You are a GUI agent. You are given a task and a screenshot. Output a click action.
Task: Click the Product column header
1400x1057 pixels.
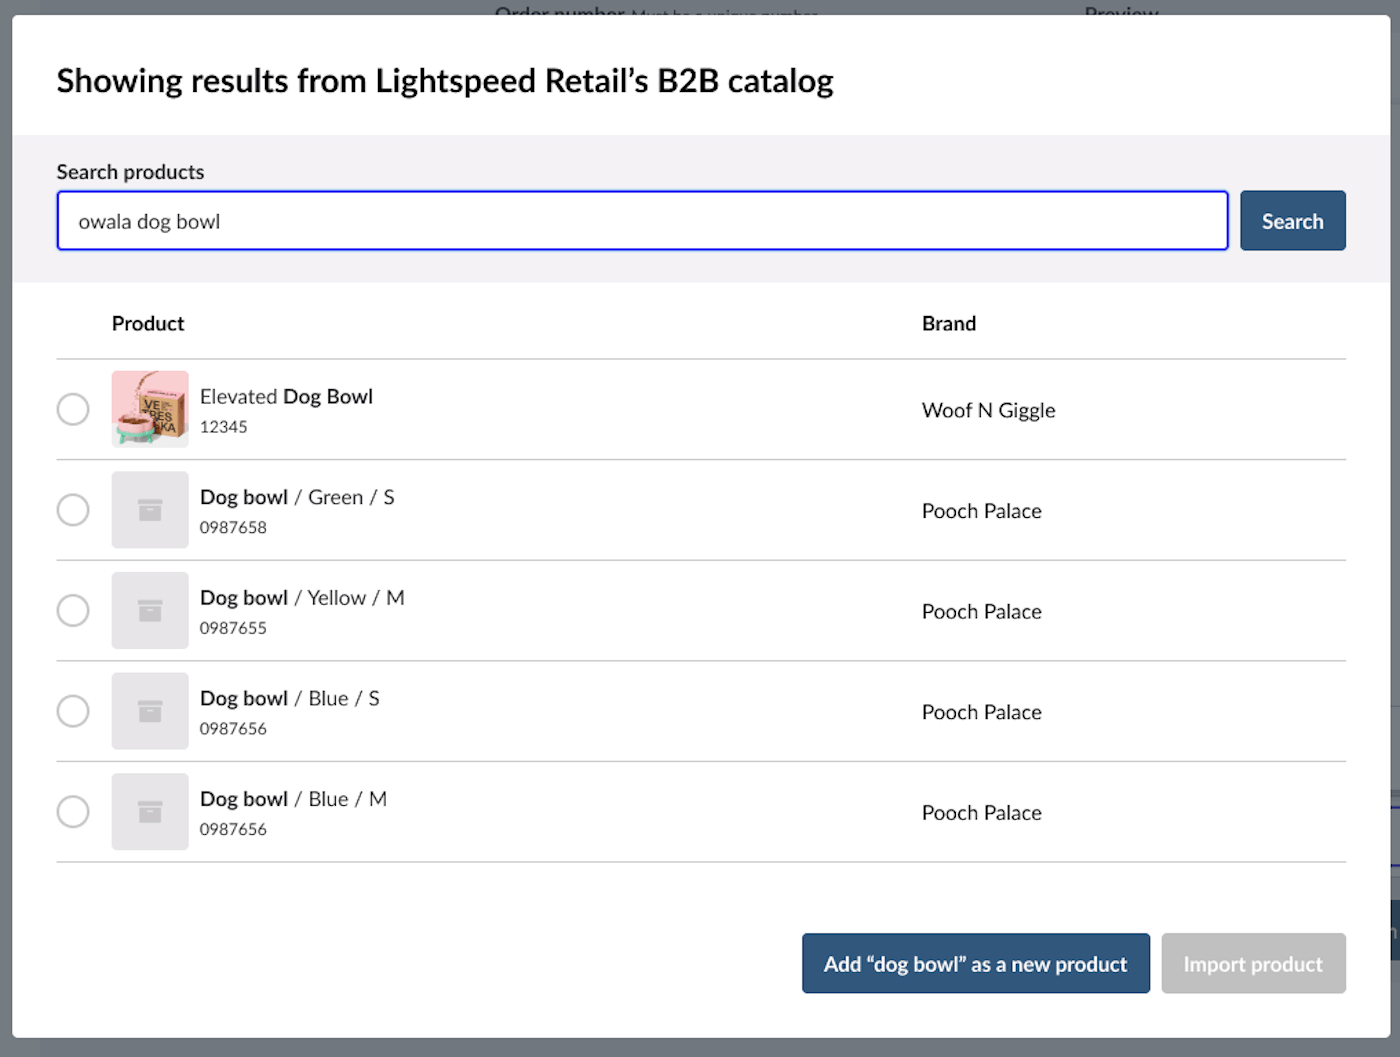148,323
